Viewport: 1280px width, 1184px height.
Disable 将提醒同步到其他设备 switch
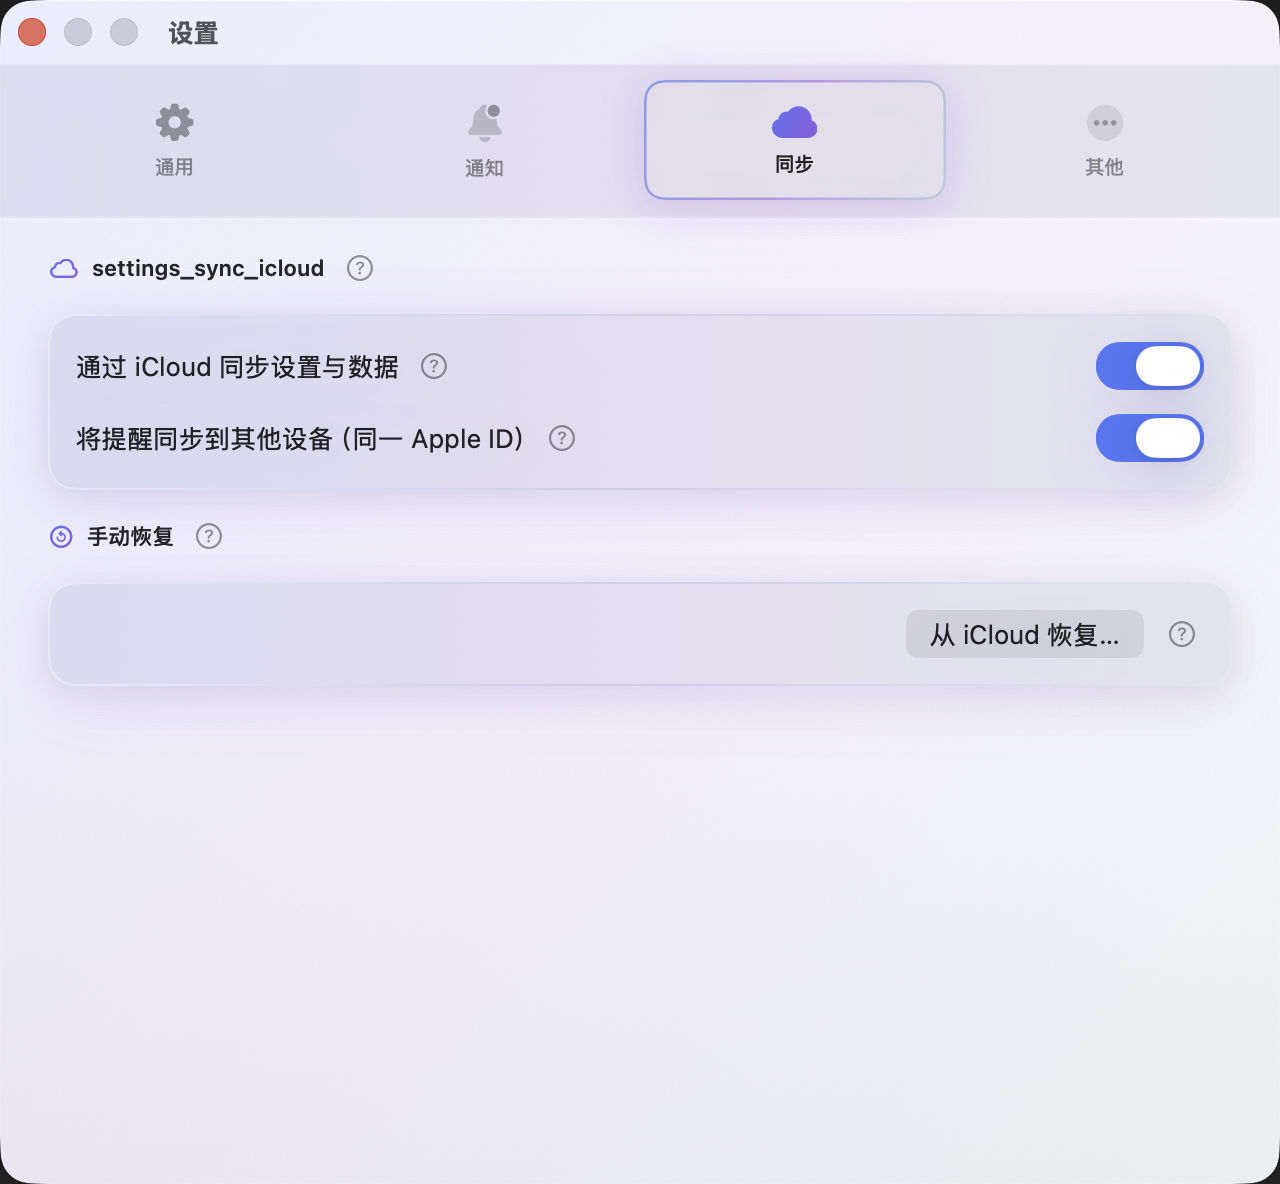point(1150,438)
